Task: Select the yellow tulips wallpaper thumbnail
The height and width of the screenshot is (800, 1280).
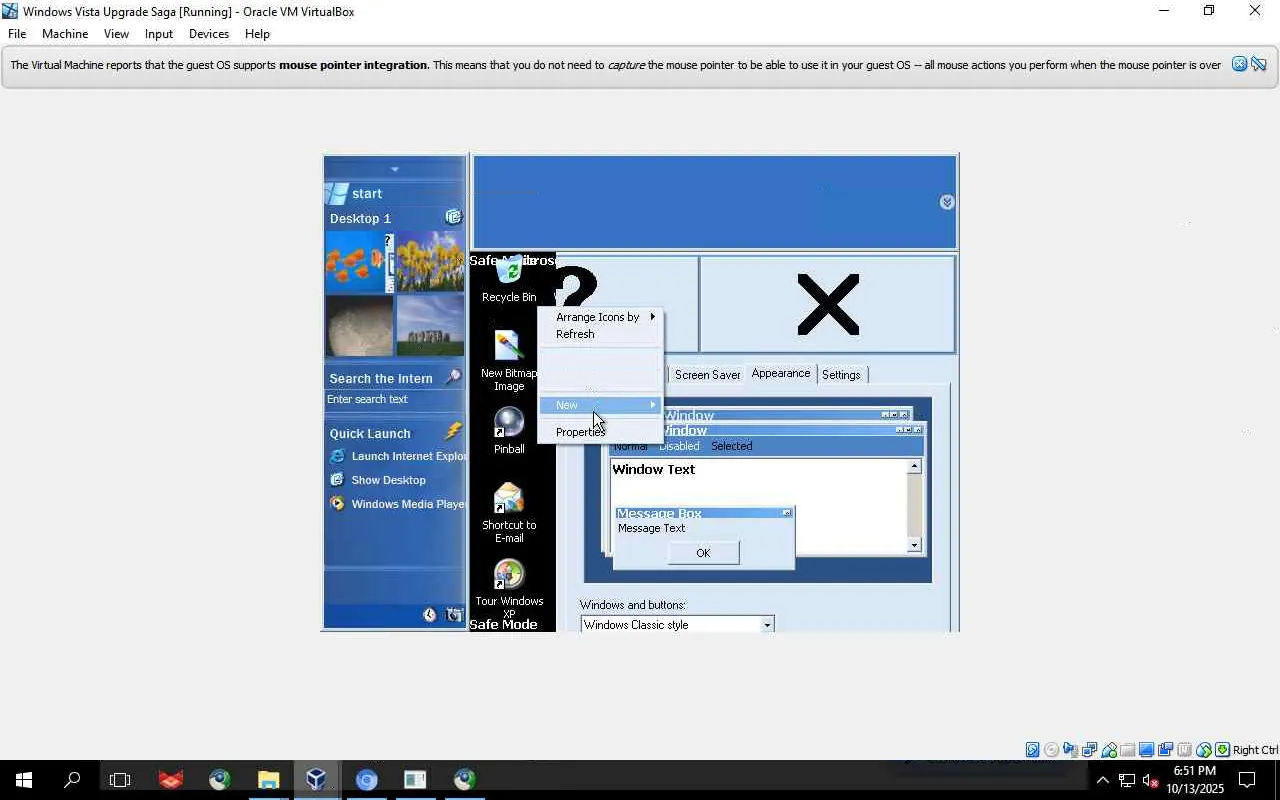Action: [430, 263]
